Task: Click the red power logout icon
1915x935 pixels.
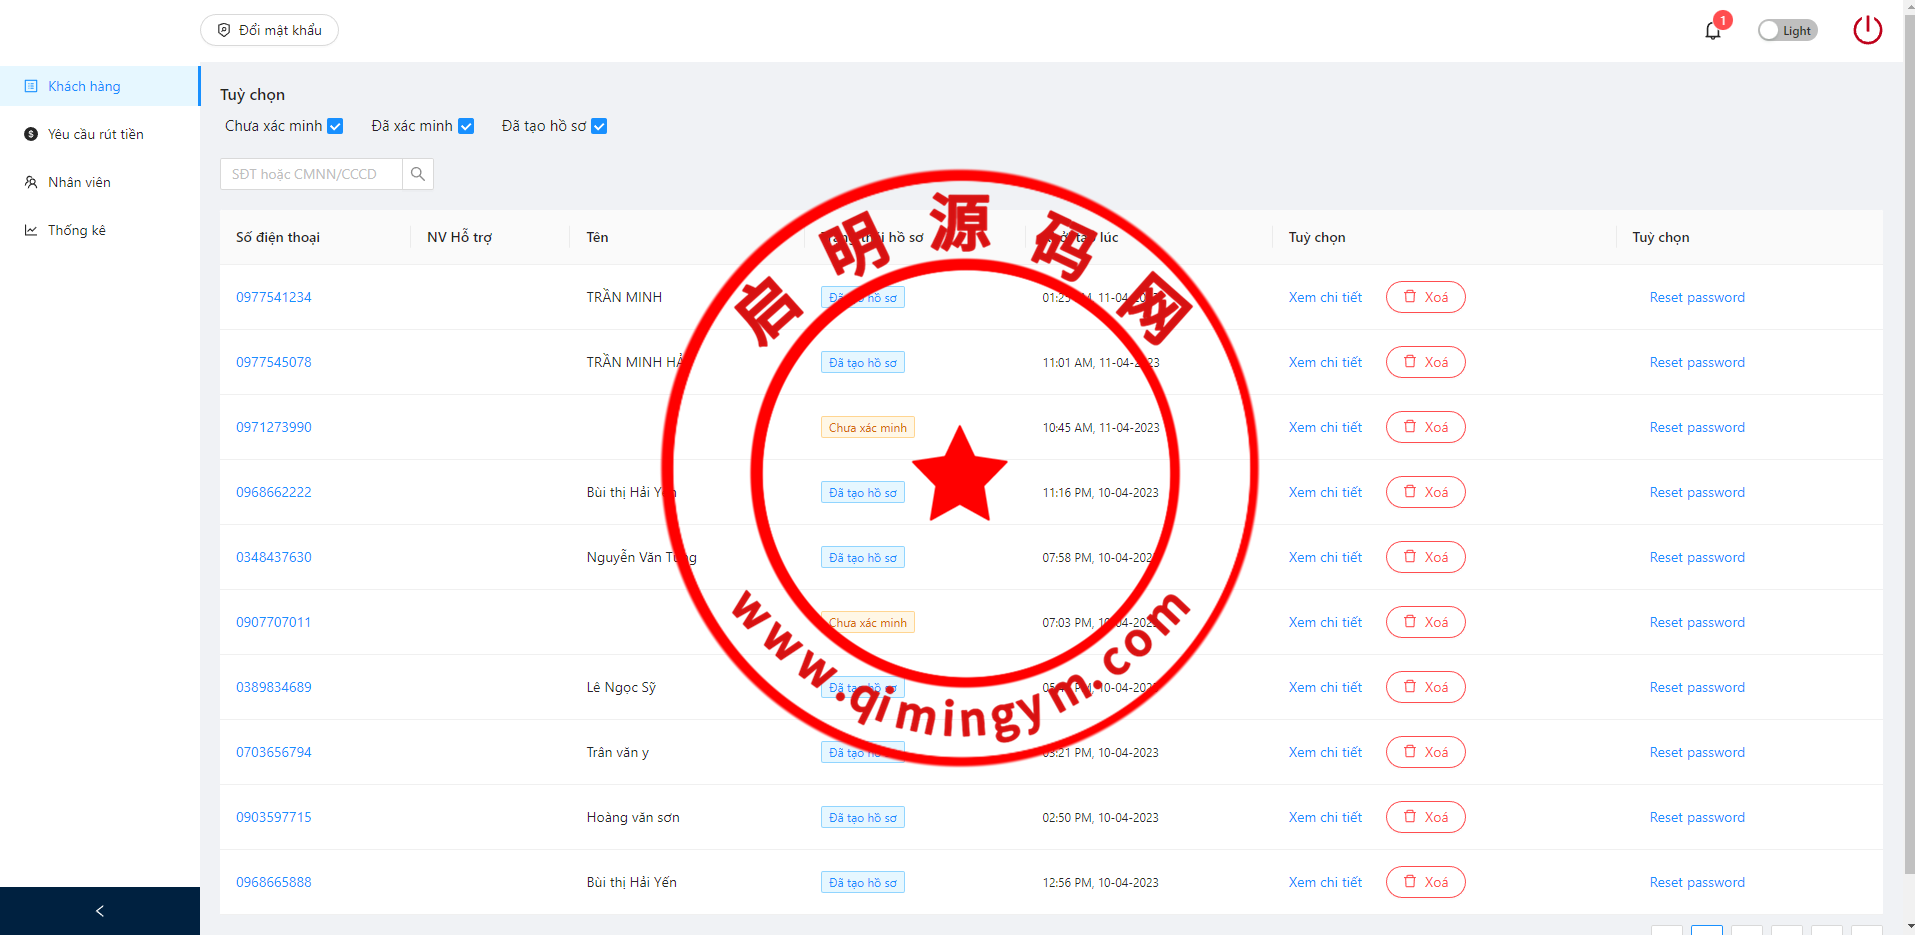Action: coord(1867,30)
